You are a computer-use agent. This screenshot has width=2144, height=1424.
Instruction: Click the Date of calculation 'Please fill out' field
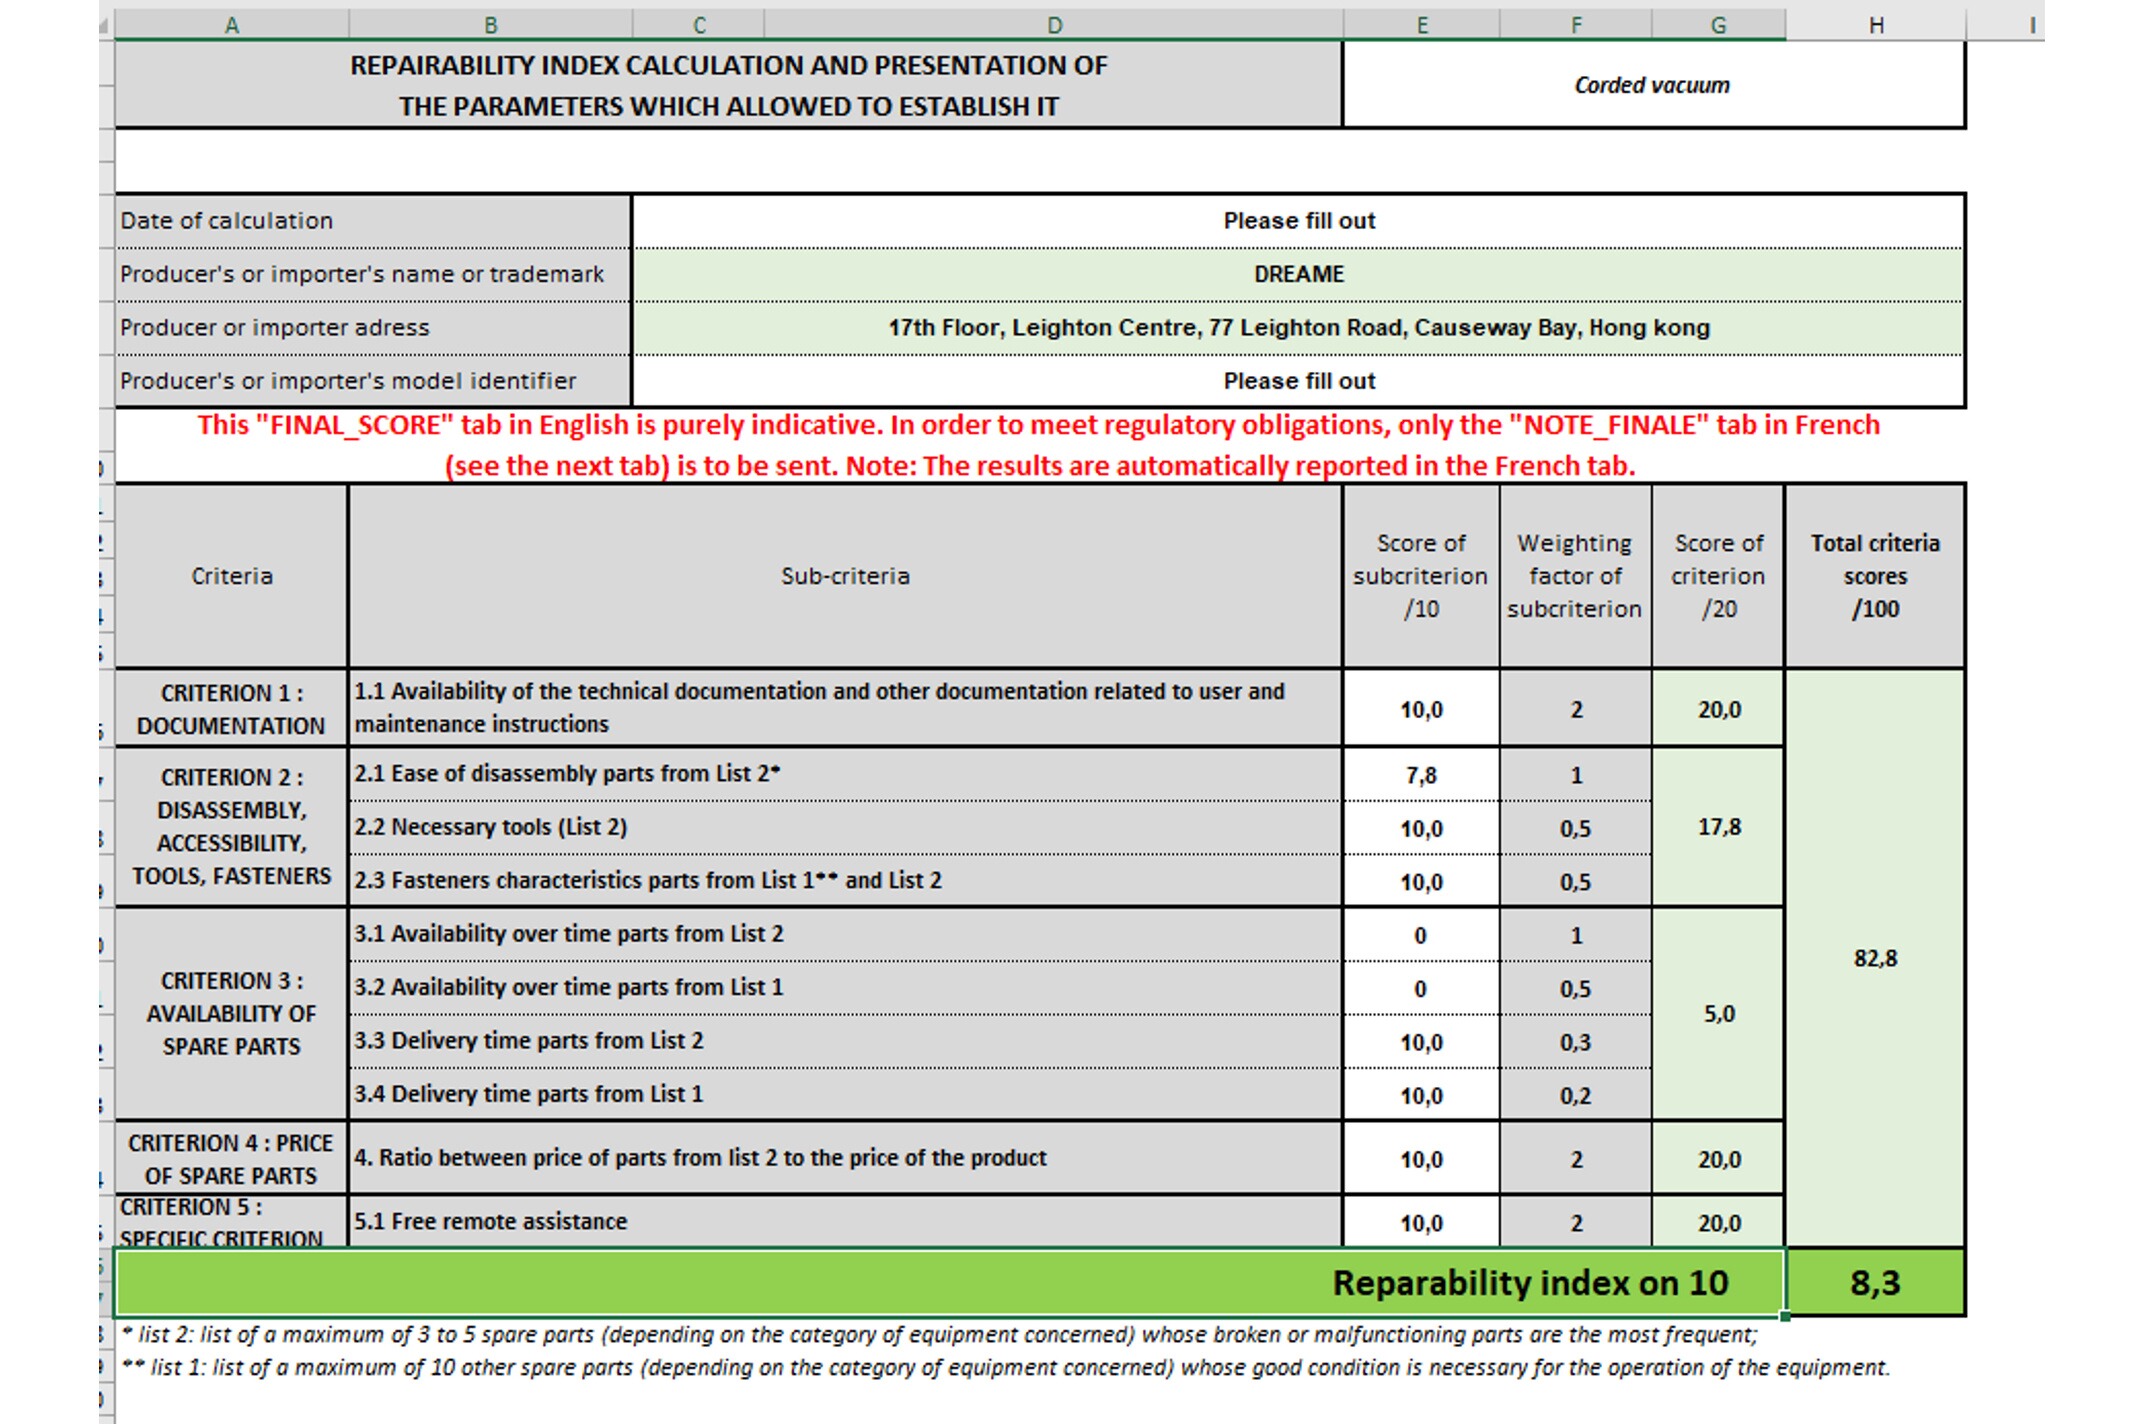pos(1298,221)
